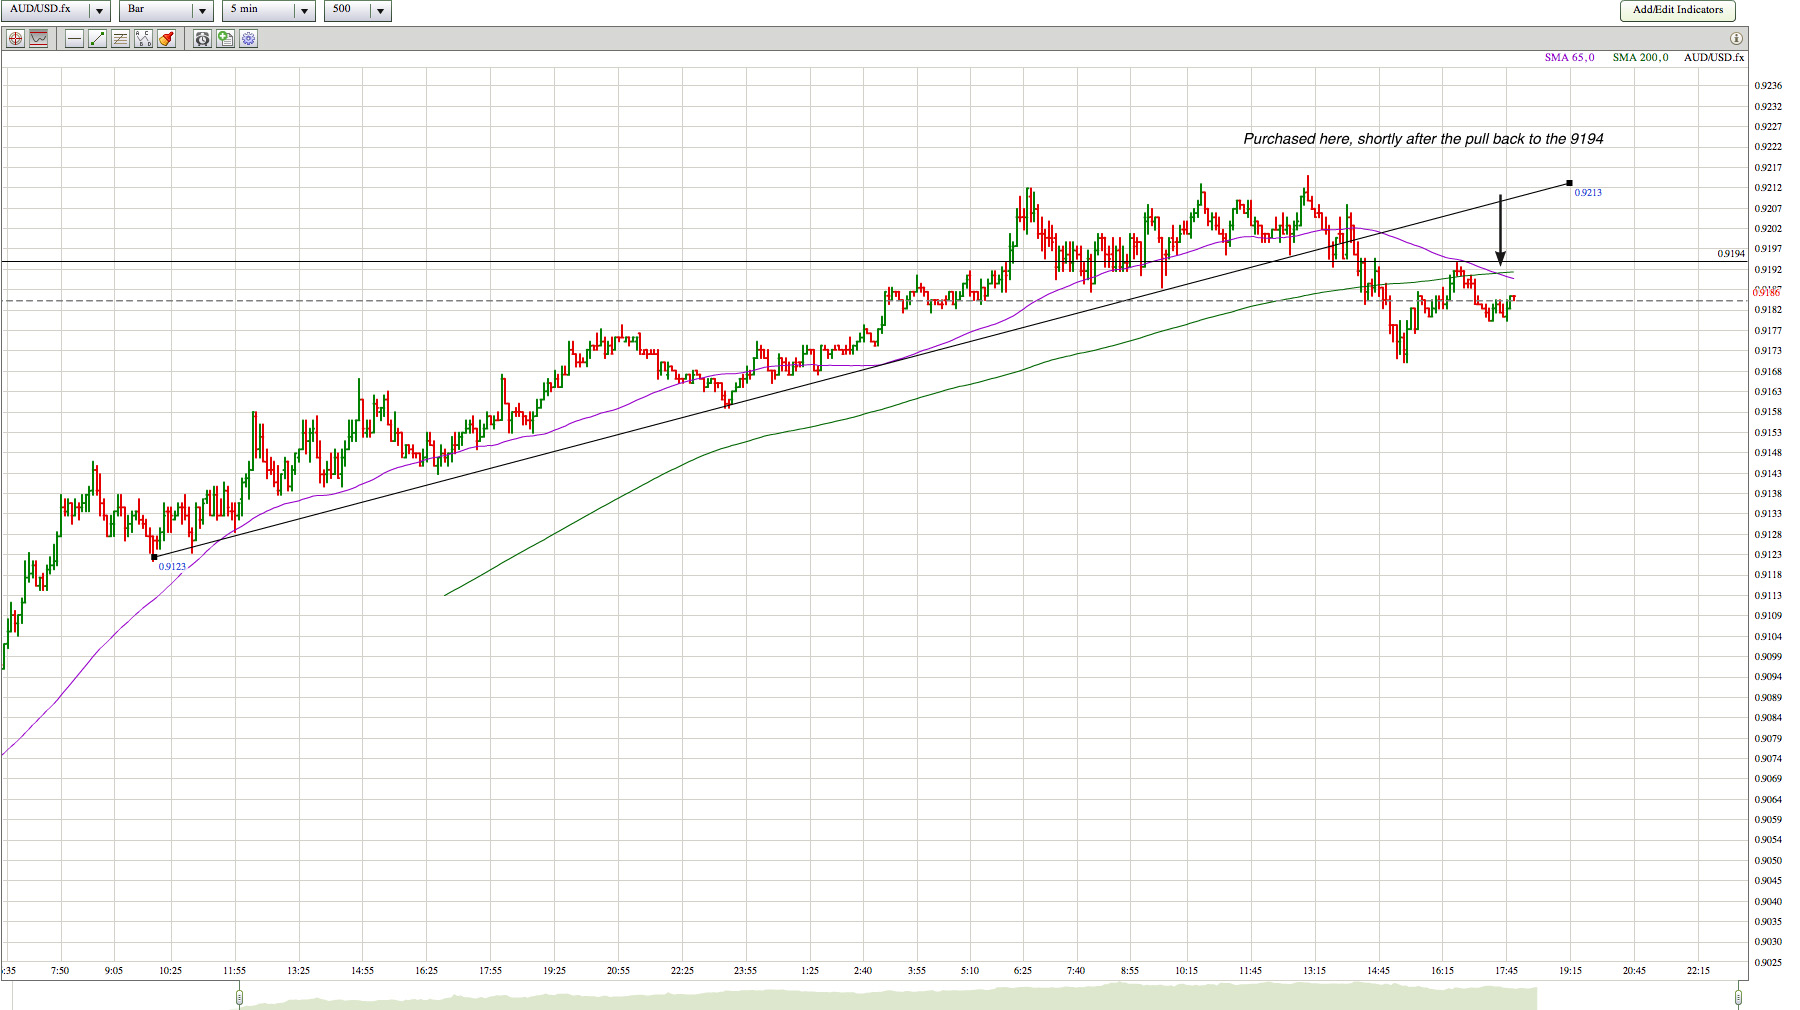Viewport: 1800px width, 1010px height.
Task: Grab the left handle of range slider
Action: [239, 997]
